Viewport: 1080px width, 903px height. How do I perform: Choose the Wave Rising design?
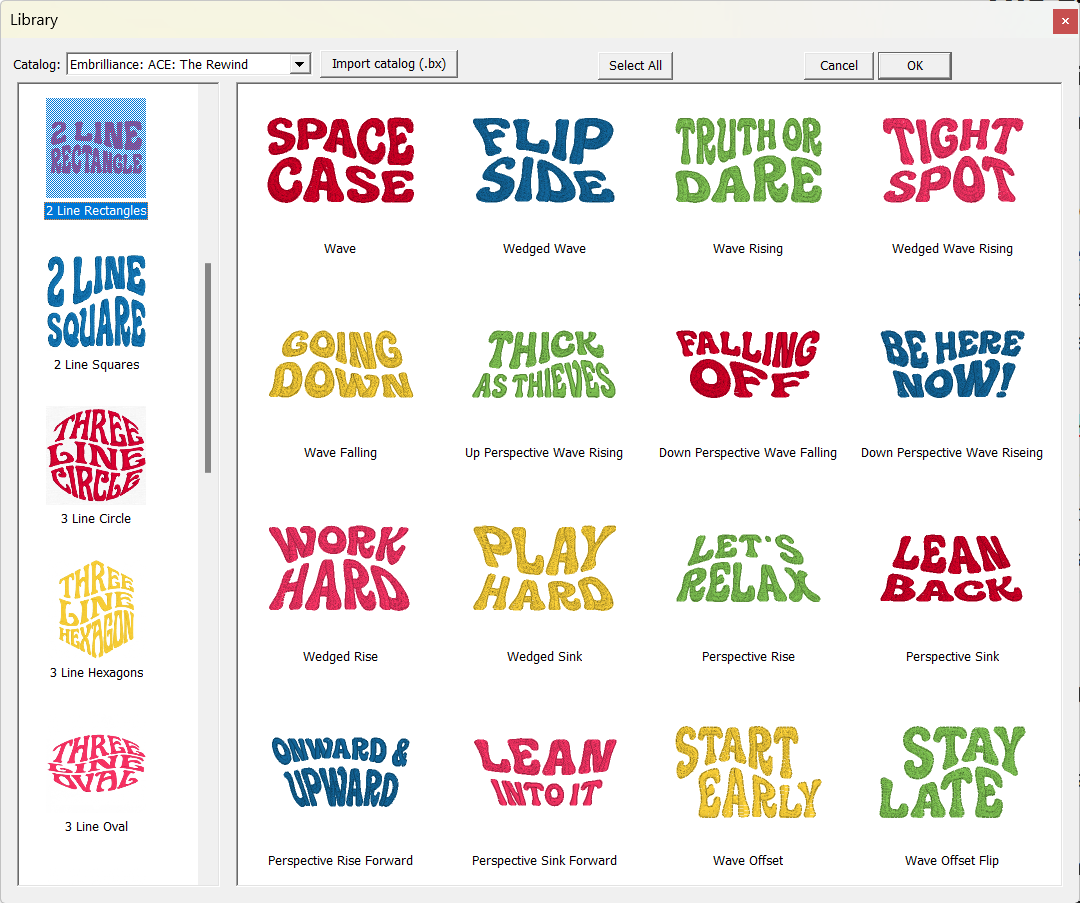point(748,160)
